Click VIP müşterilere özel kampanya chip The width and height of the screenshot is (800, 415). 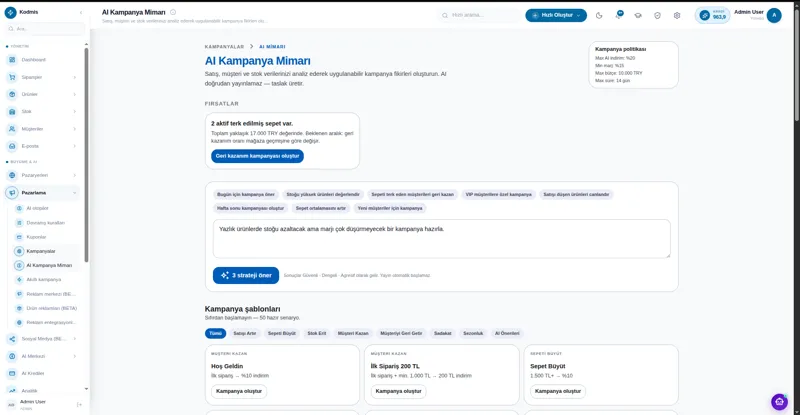coord(498,194)
